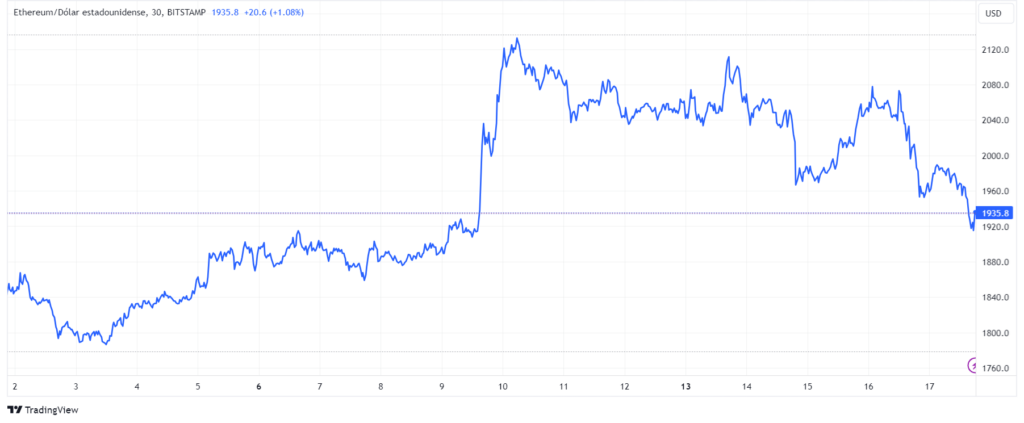The image size is (1024, 423).
Task: Open the USD currency selector
Action: 993,14
